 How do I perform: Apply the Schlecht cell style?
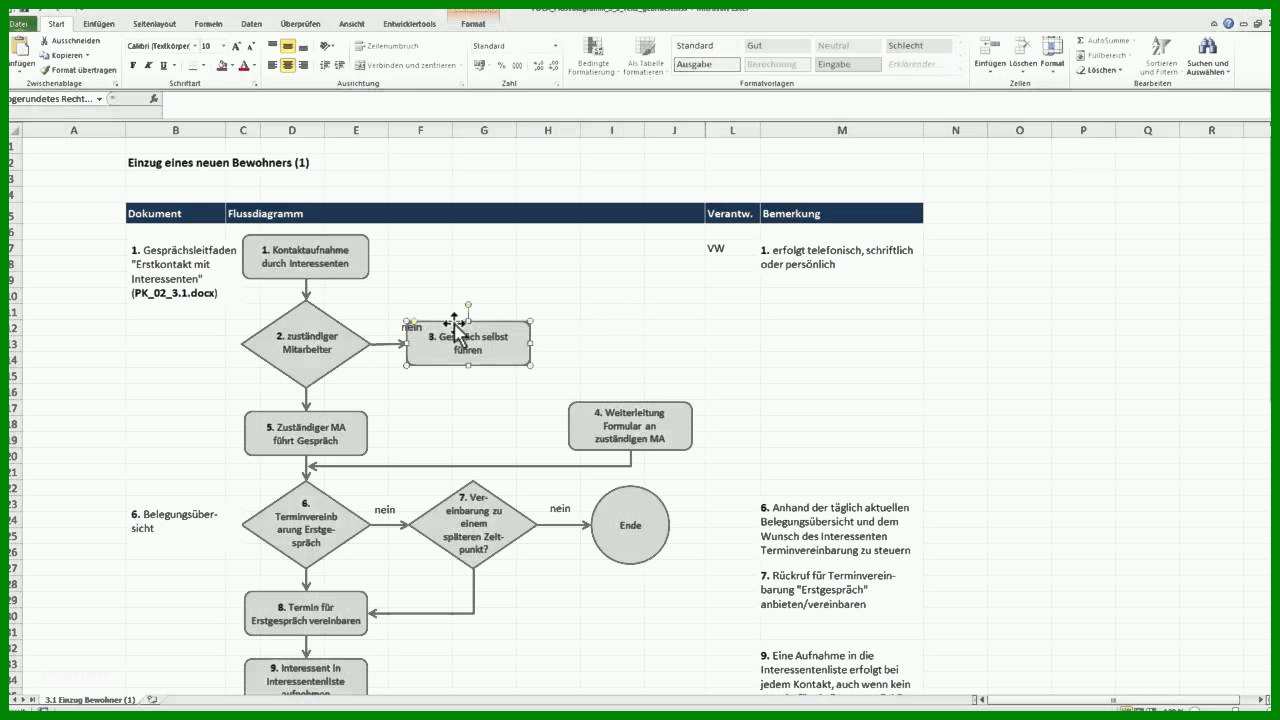point(918,46)
